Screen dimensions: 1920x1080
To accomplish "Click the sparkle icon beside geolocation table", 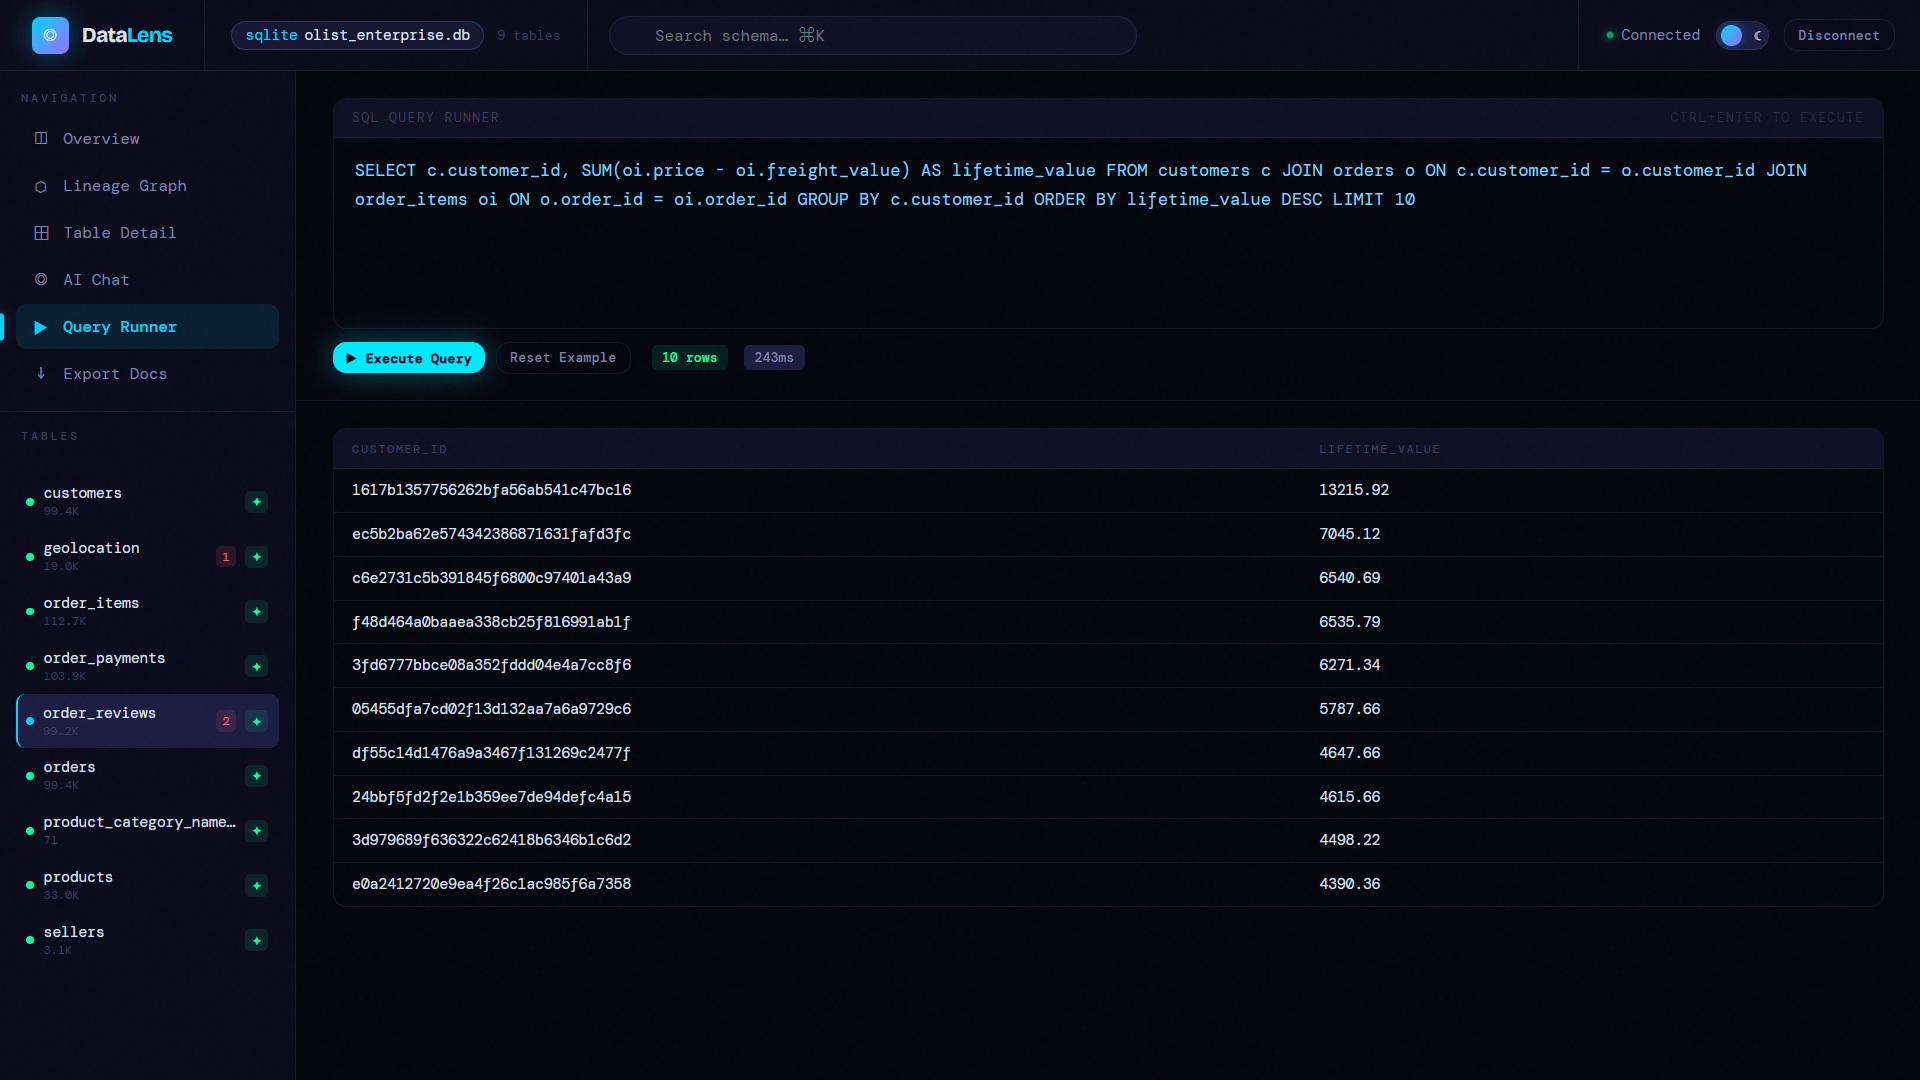I will coord(257,557).
